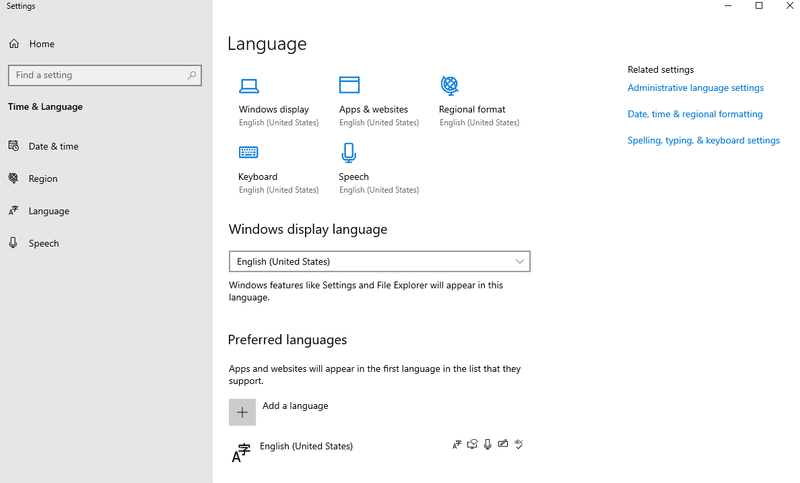Click speech recognition microphone feature icon
This screenshot has height=483, width=800.
[x=488, y=444]
